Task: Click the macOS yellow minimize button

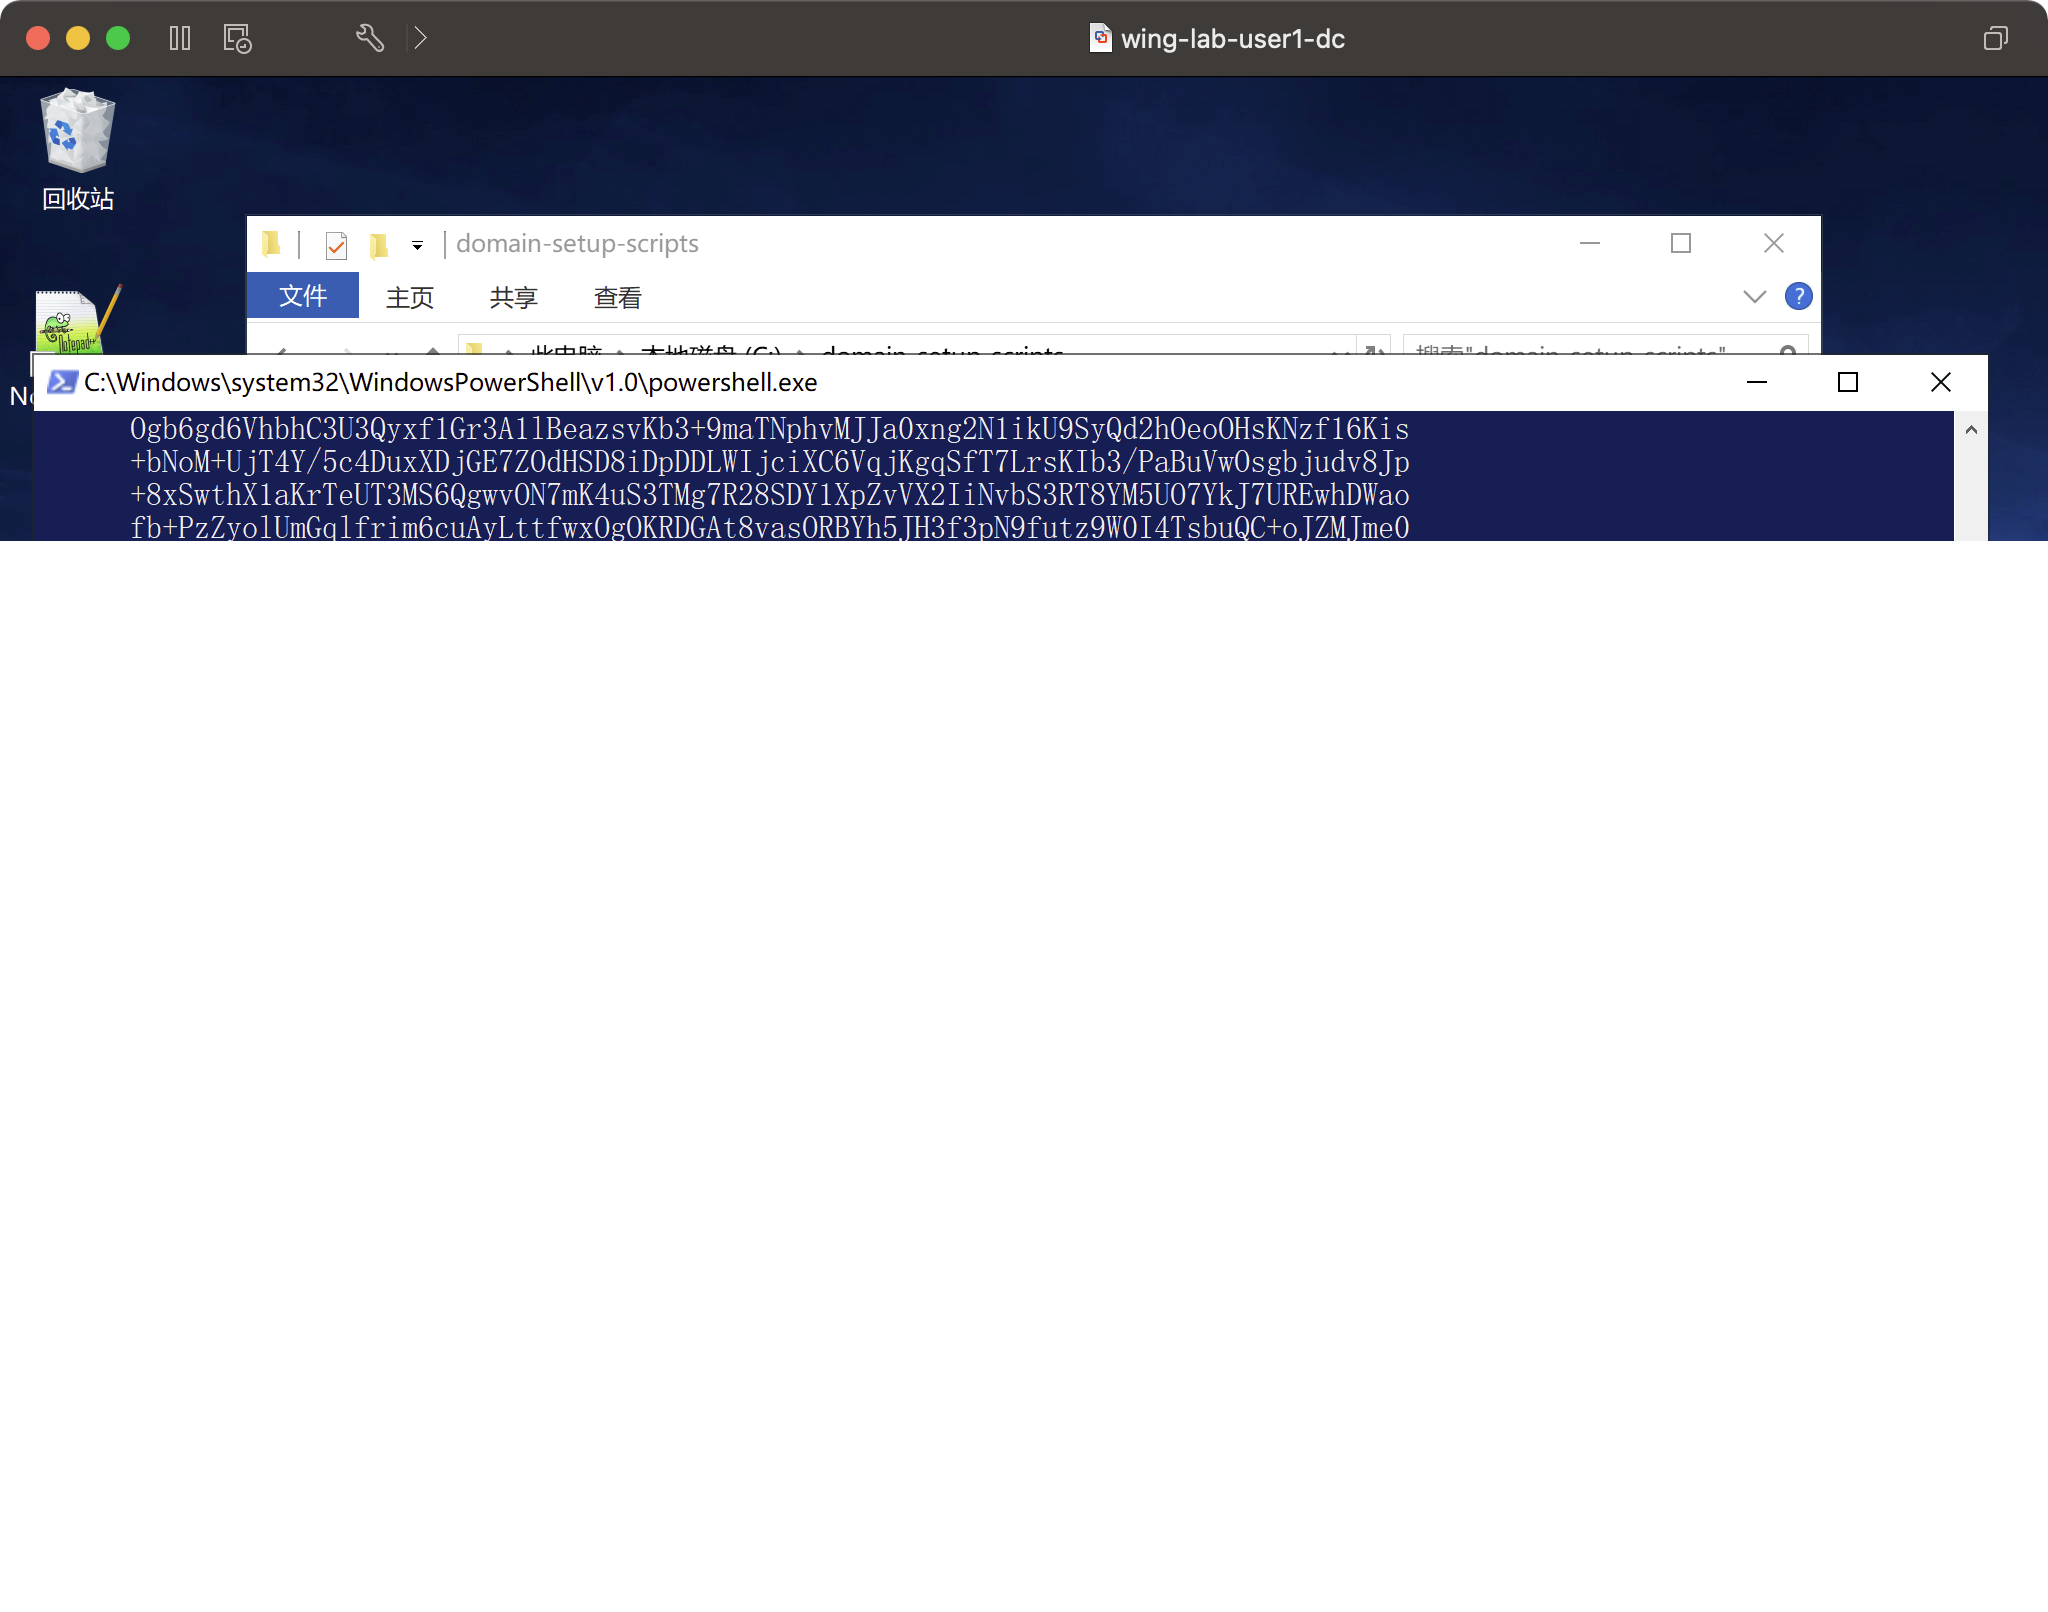Action: coord(78,38)
